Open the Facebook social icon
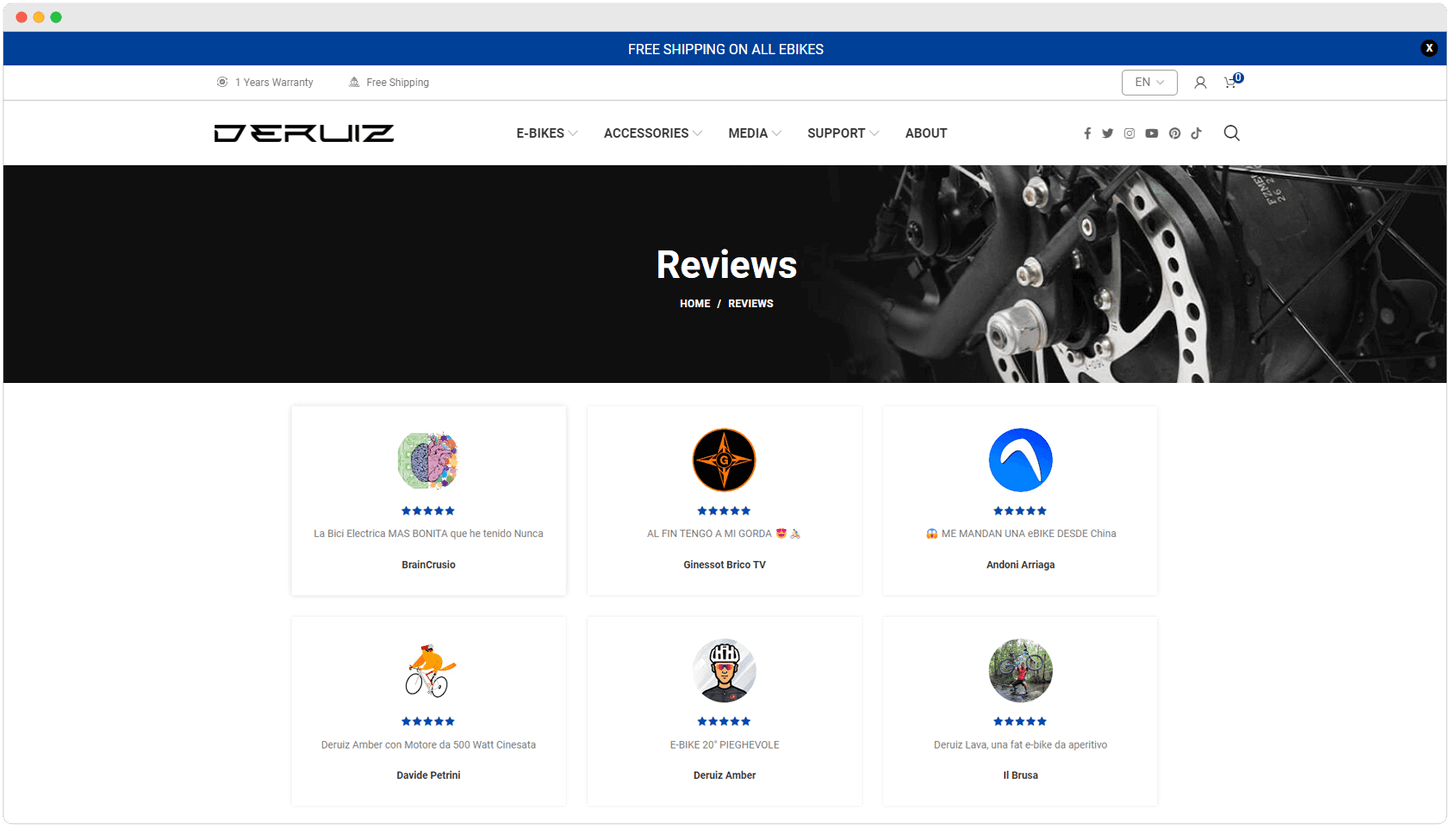The width and height of the screenshot is (1450, 827). 1087,133
